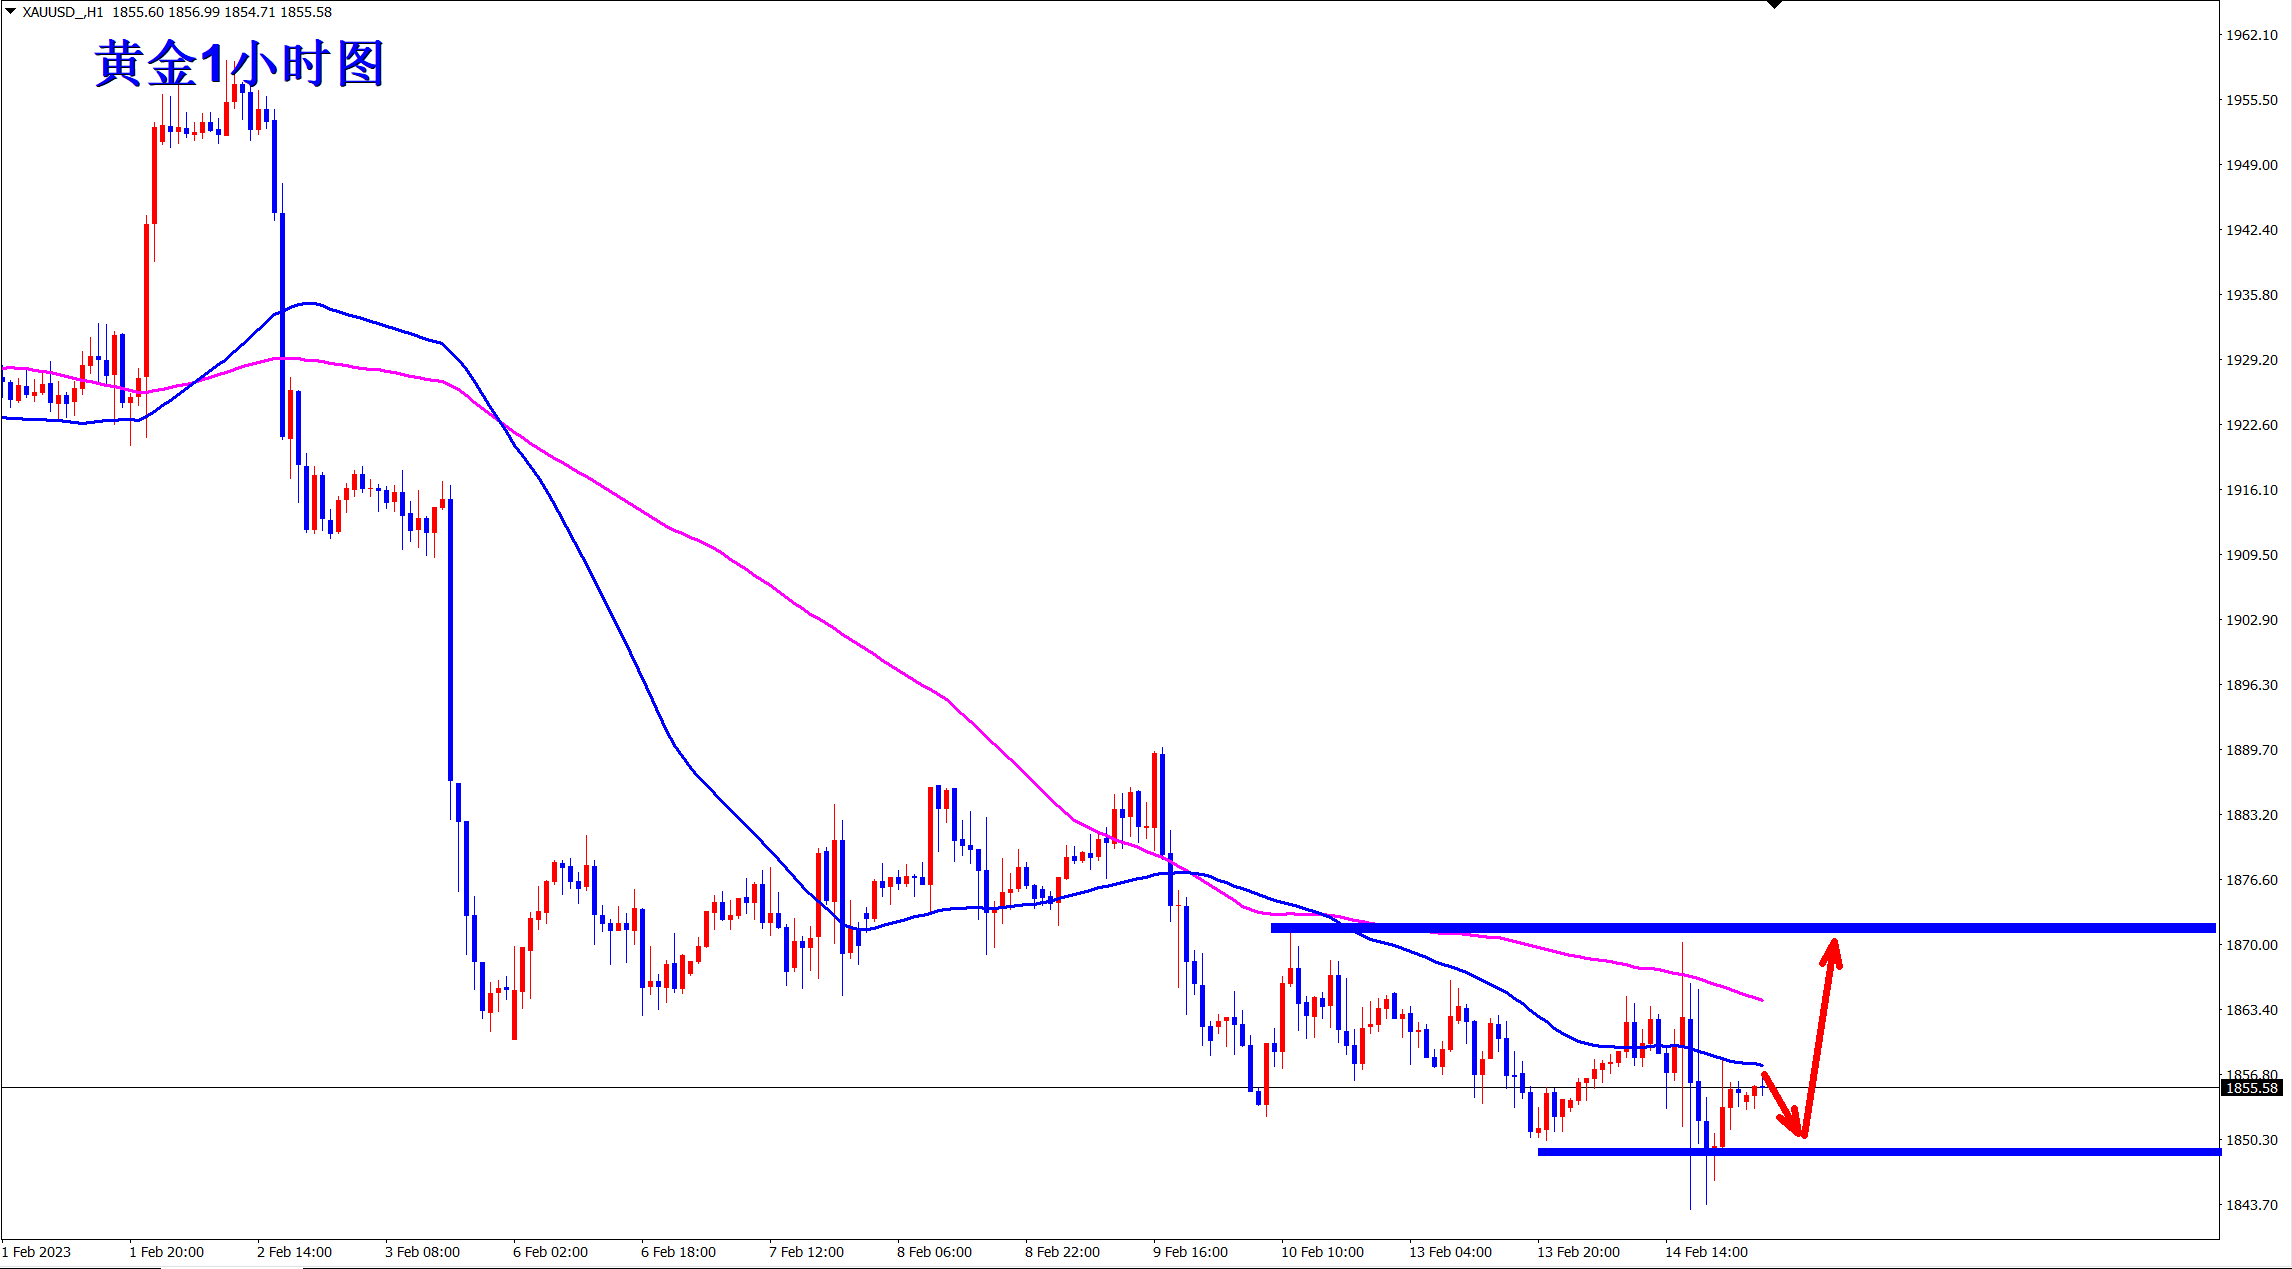
Task: Click the 1870.00 price scale label
Action: 2251,945
